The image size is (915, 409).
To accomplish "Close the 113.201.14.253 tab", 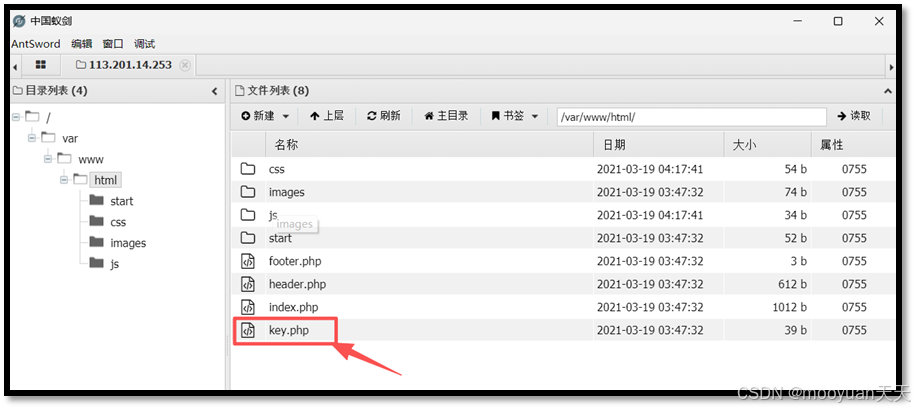I will (185, 65).
